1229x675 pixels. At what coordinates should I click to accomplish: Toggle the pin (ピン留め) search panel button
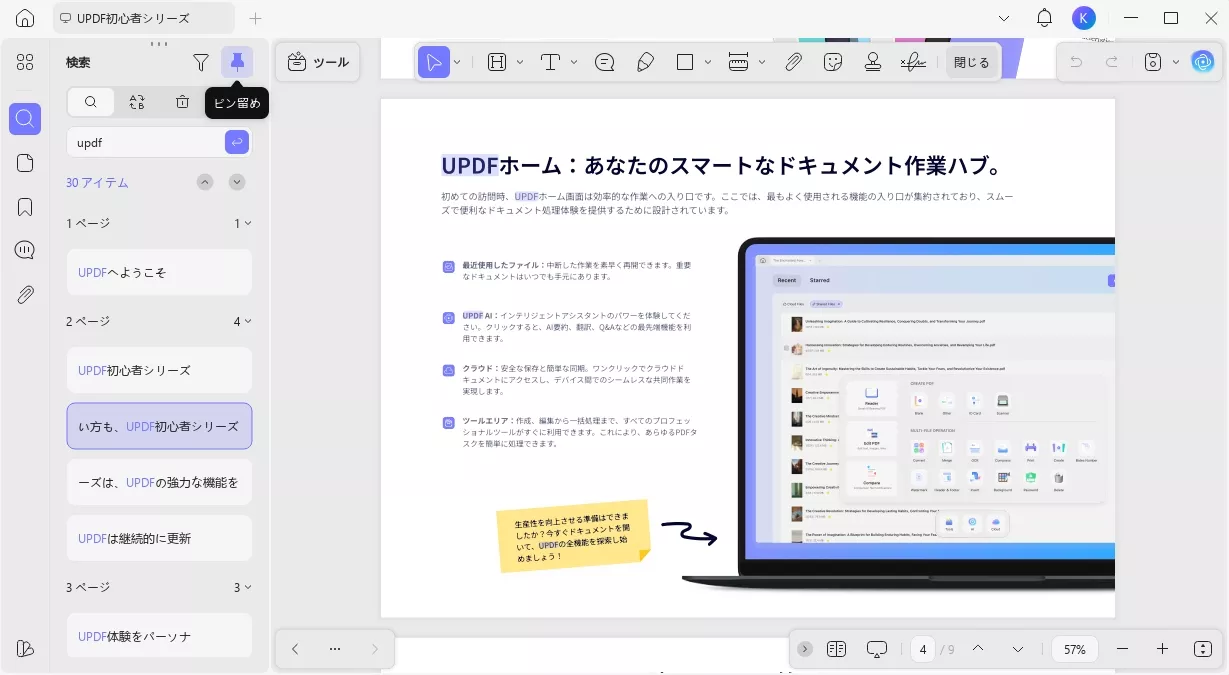click(x=237, y=62)
